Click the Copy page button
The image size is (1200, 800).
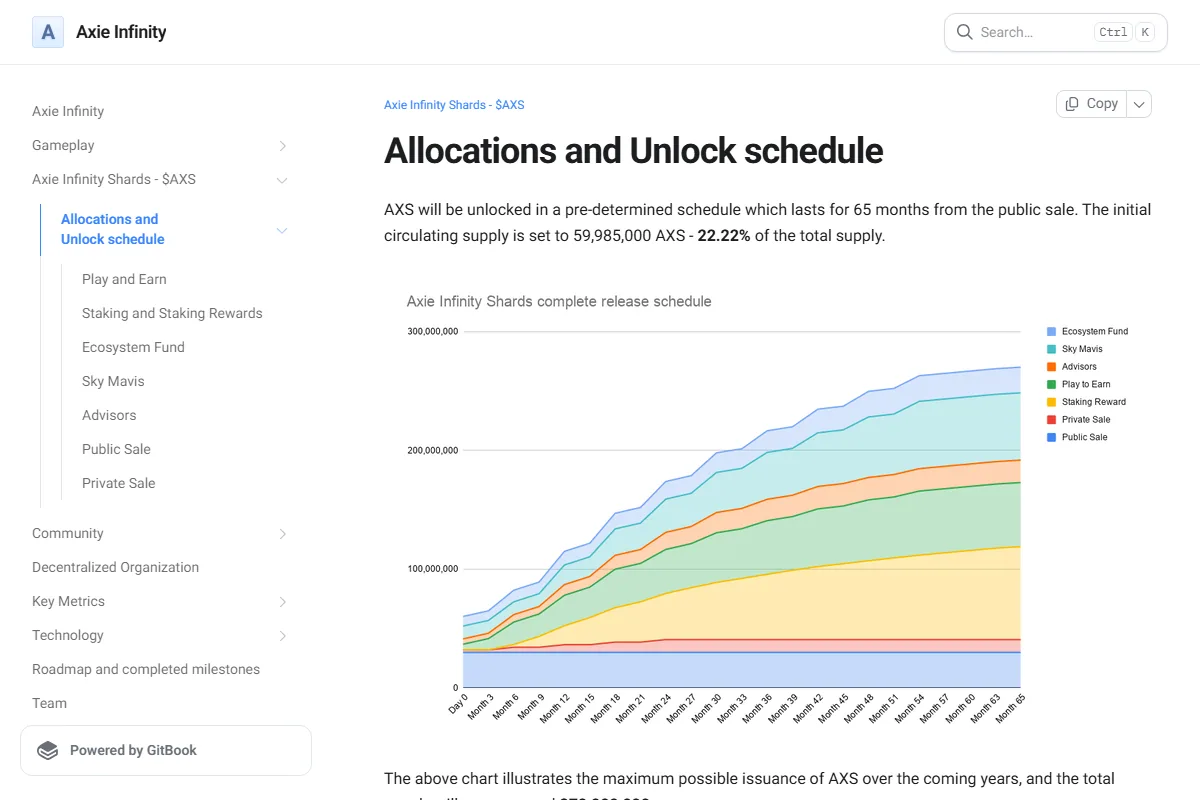coord(1091,104)
